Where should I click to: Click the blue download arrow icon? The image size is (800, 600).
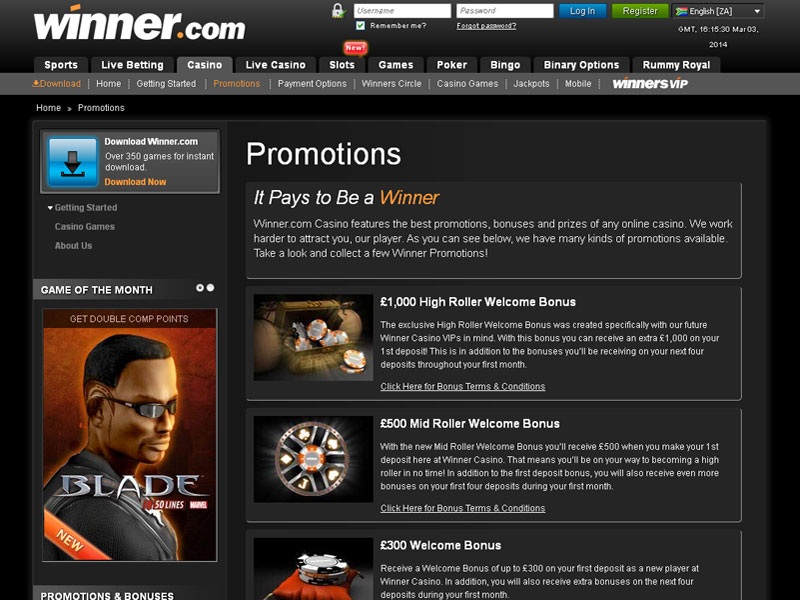coord(72,162)
